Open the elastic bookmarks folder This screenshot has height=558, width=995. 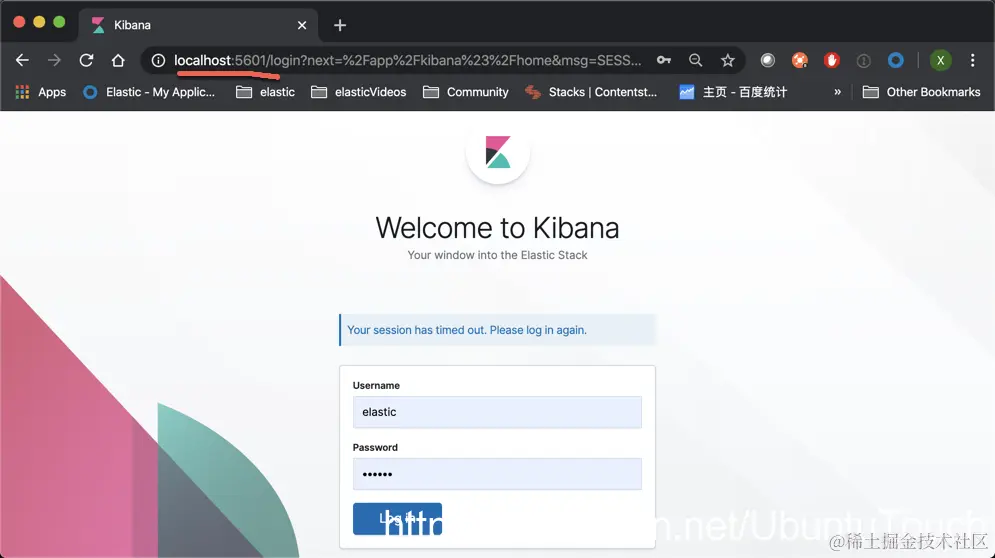click(265, 92)
